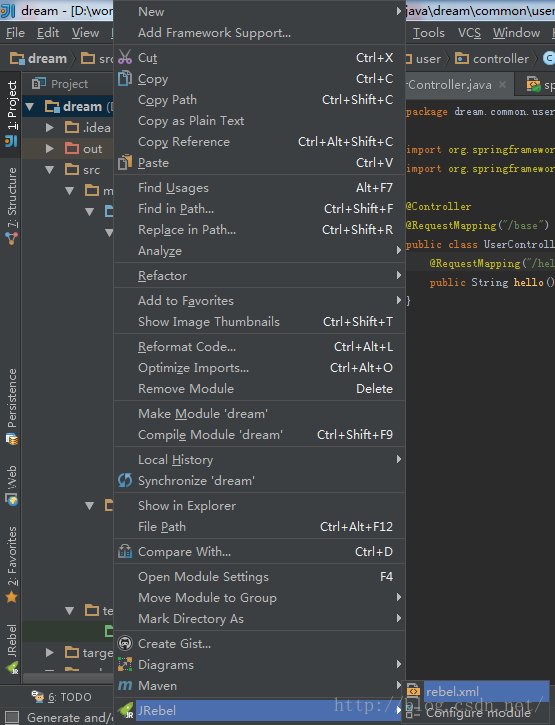Image resolution: width=555 pixels, height=725 pixels.
Task: Click the Web tool window icon
Action: (12, 499)
